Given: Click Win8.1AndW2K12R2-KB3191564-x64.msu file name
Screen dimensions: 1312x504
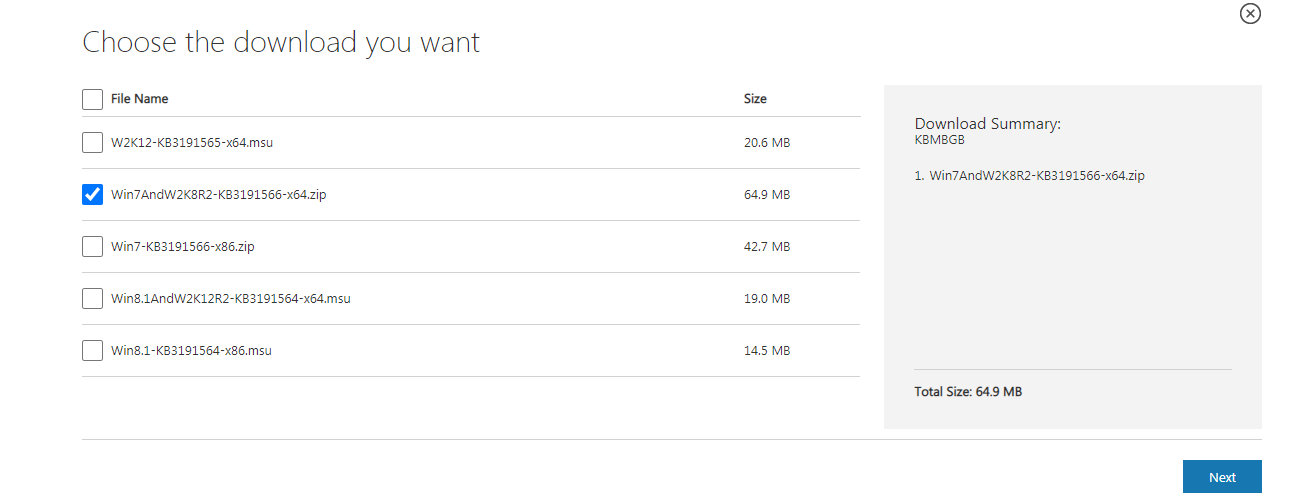Looking at the screenshot, I should click(230, 299).
